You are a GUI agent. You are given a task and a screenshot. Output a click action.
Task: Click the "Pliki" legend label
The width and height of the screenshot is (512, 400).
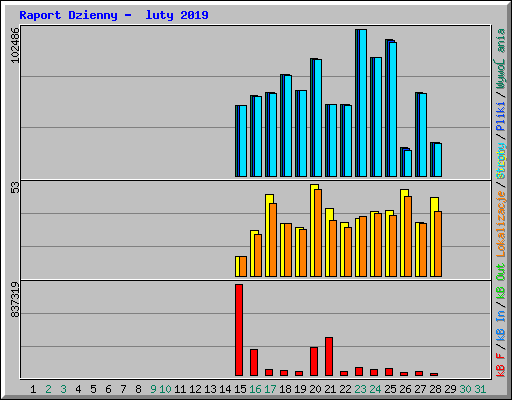[501, 117]
